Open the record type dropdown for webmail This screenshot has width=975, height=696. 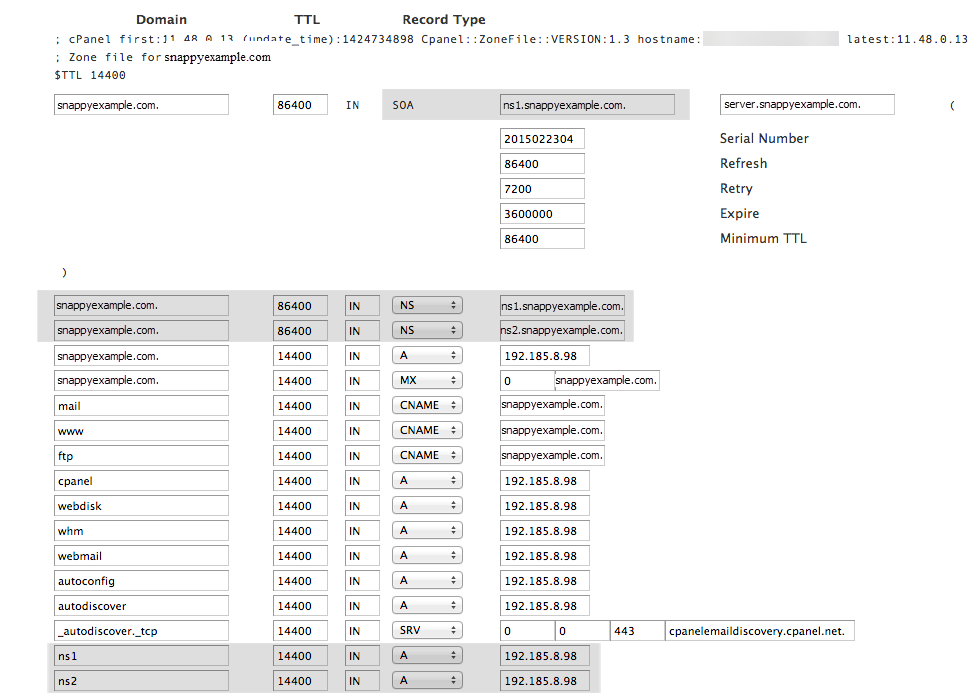point(427,555)
